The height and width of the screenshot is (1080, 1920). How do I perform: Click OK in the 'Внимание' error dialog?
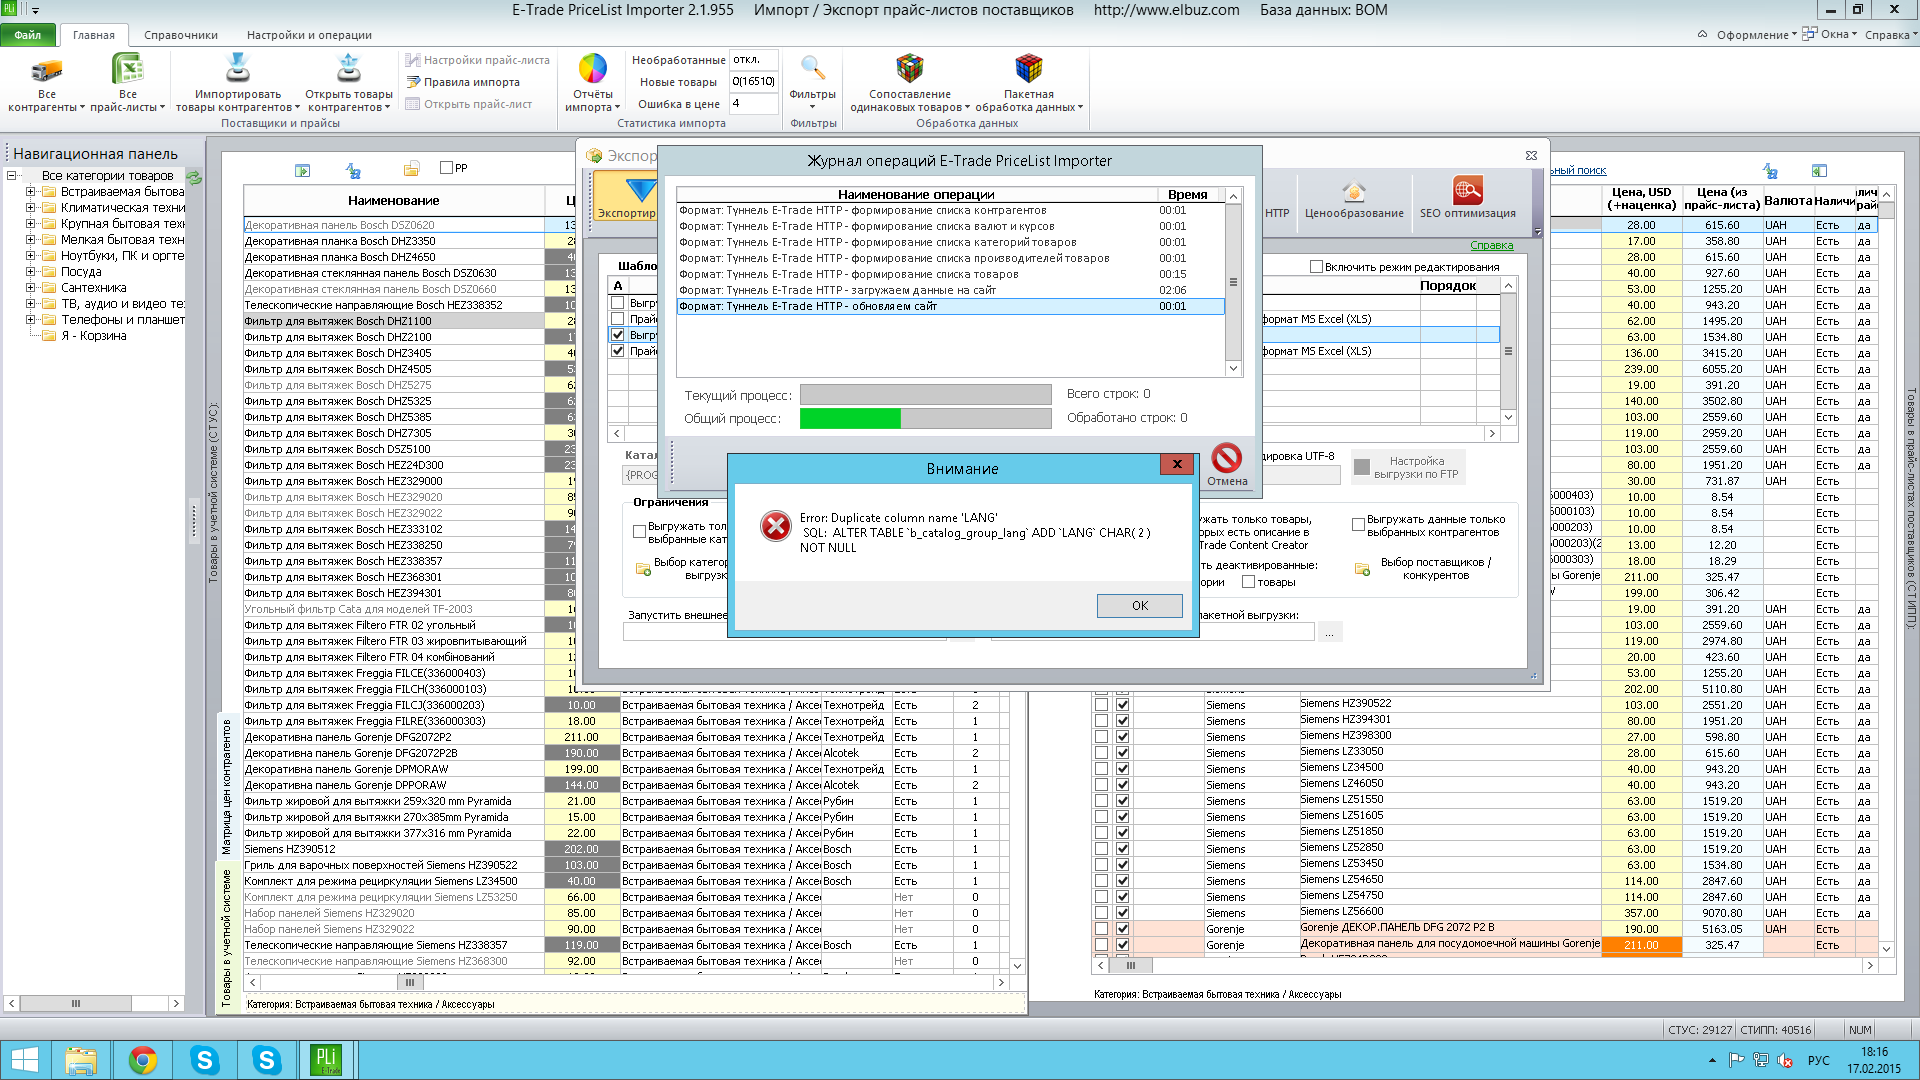coord(1140,606)
